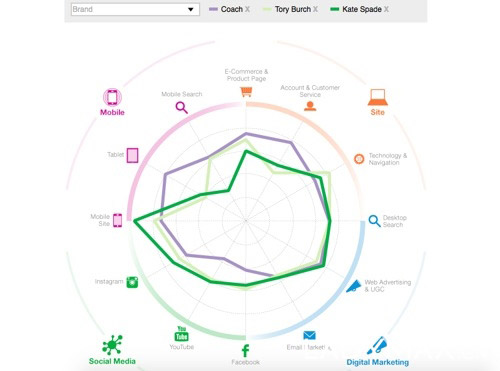500x371 pixels.
Task: Remove Tory Burch with its X
Action: pos(315,9)
